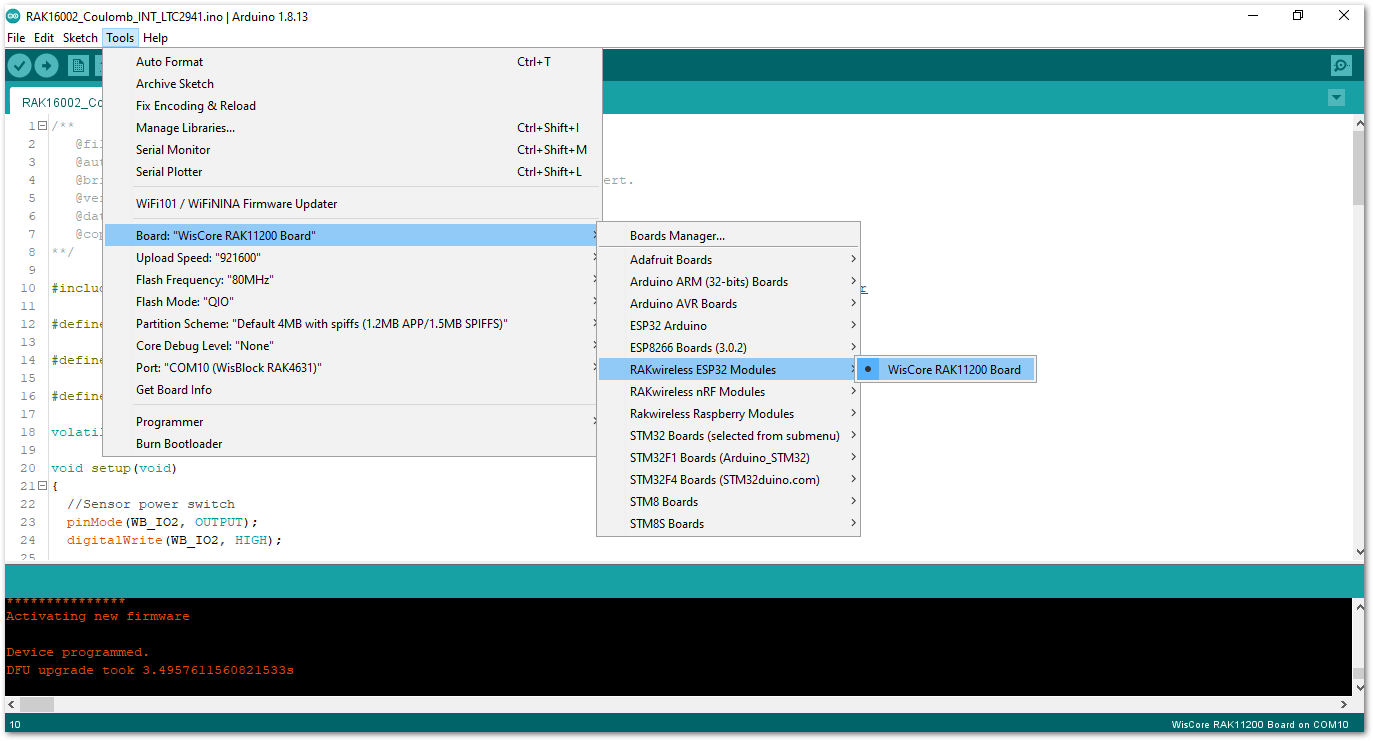Close the open Tools menu

tap(120, 38)
